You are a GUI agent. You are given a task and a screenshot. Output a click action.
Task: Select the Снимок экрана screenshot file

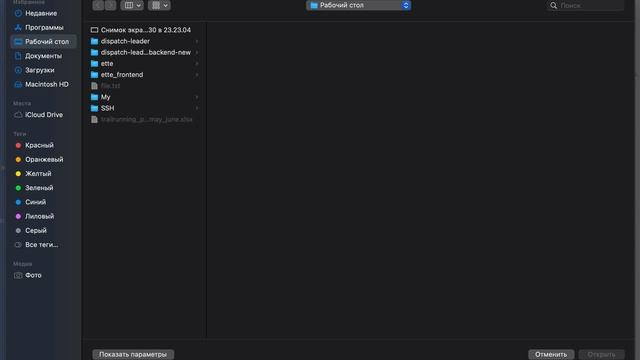coord(141,30)
